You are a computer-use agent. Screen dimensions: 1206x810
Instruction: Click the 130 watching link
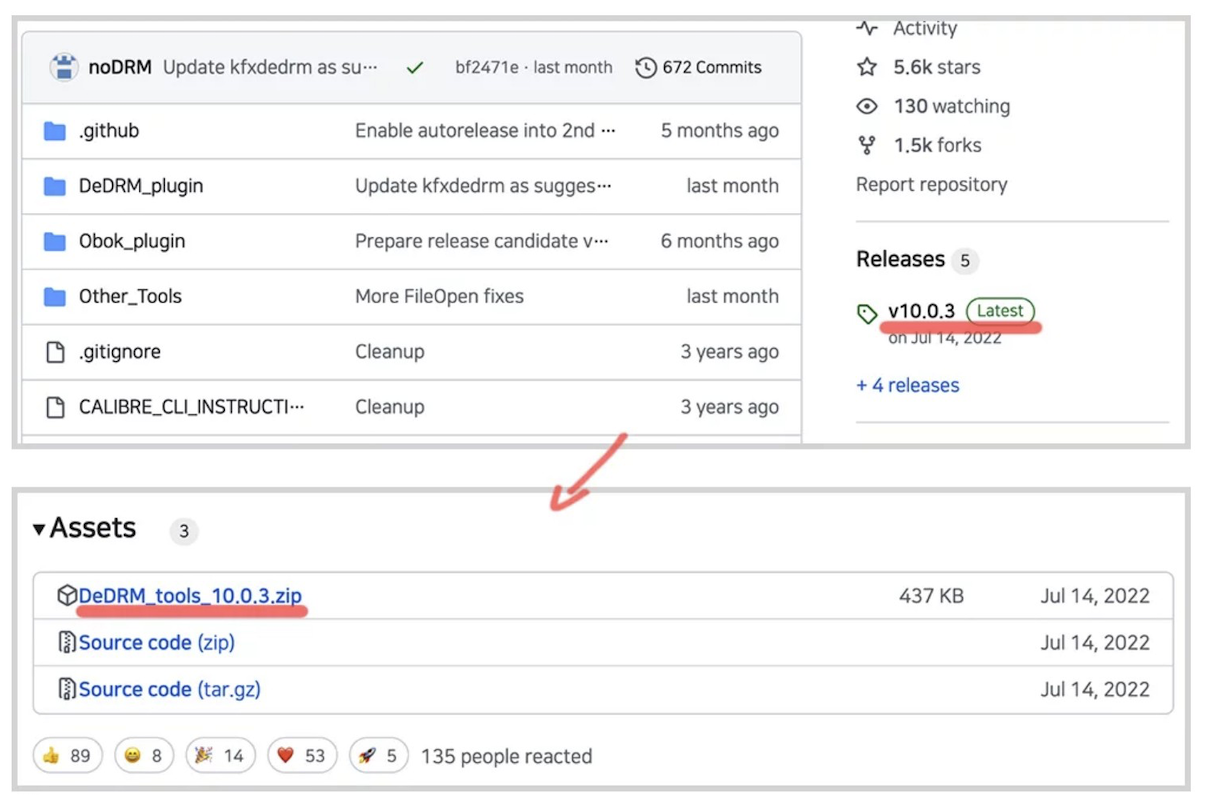952,106
